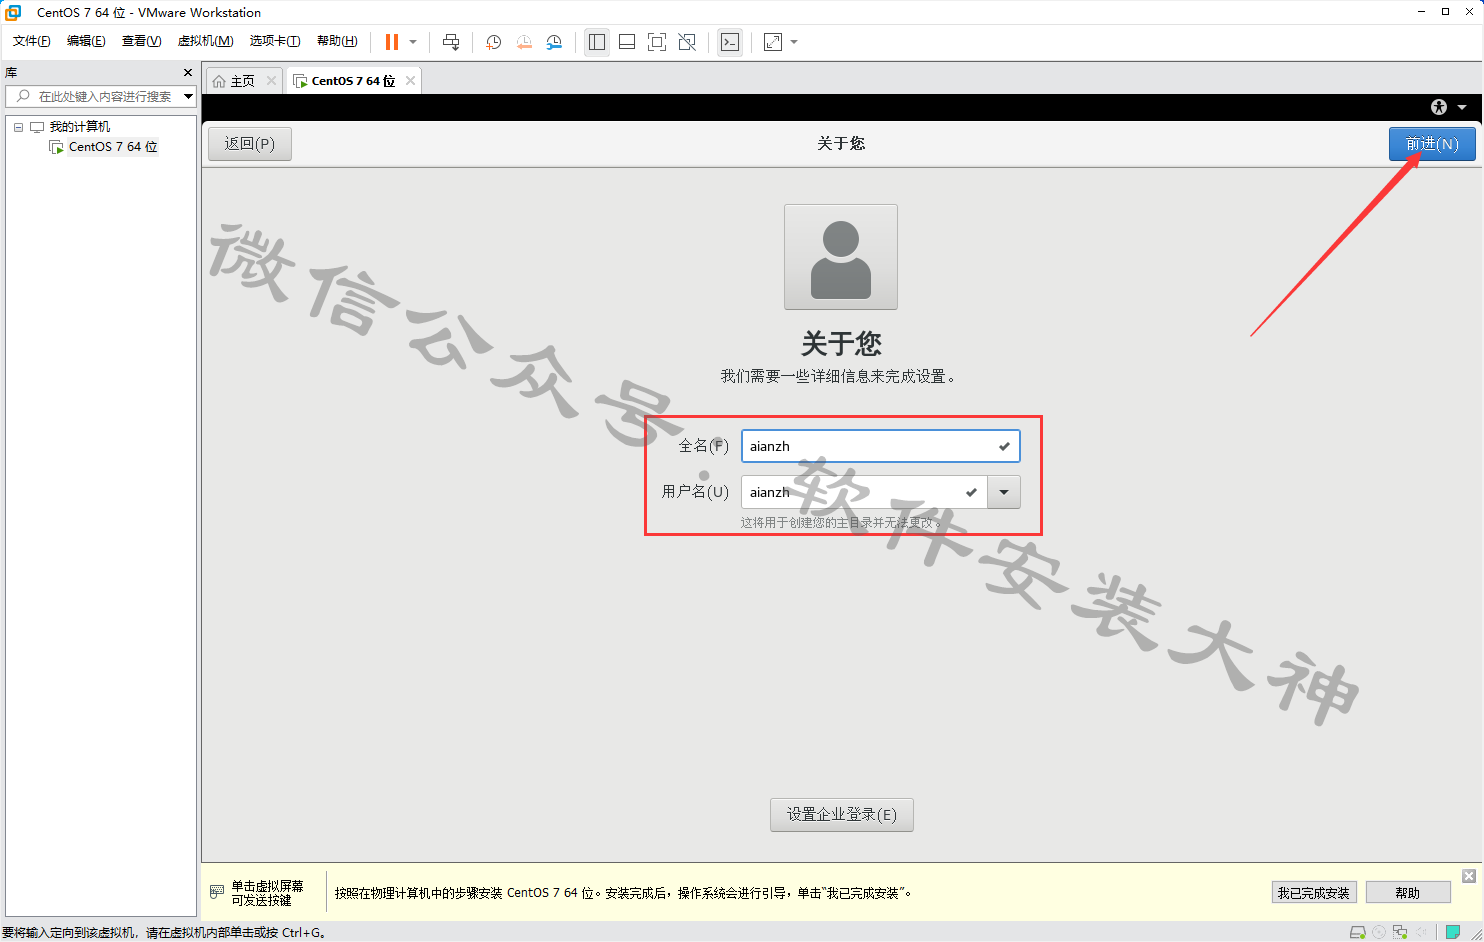The width and height of the screenshot is (1484, 942).
Task: Click the VMware Workstation title bar icon
Action: pyautogui.click(x=13, y=12)
